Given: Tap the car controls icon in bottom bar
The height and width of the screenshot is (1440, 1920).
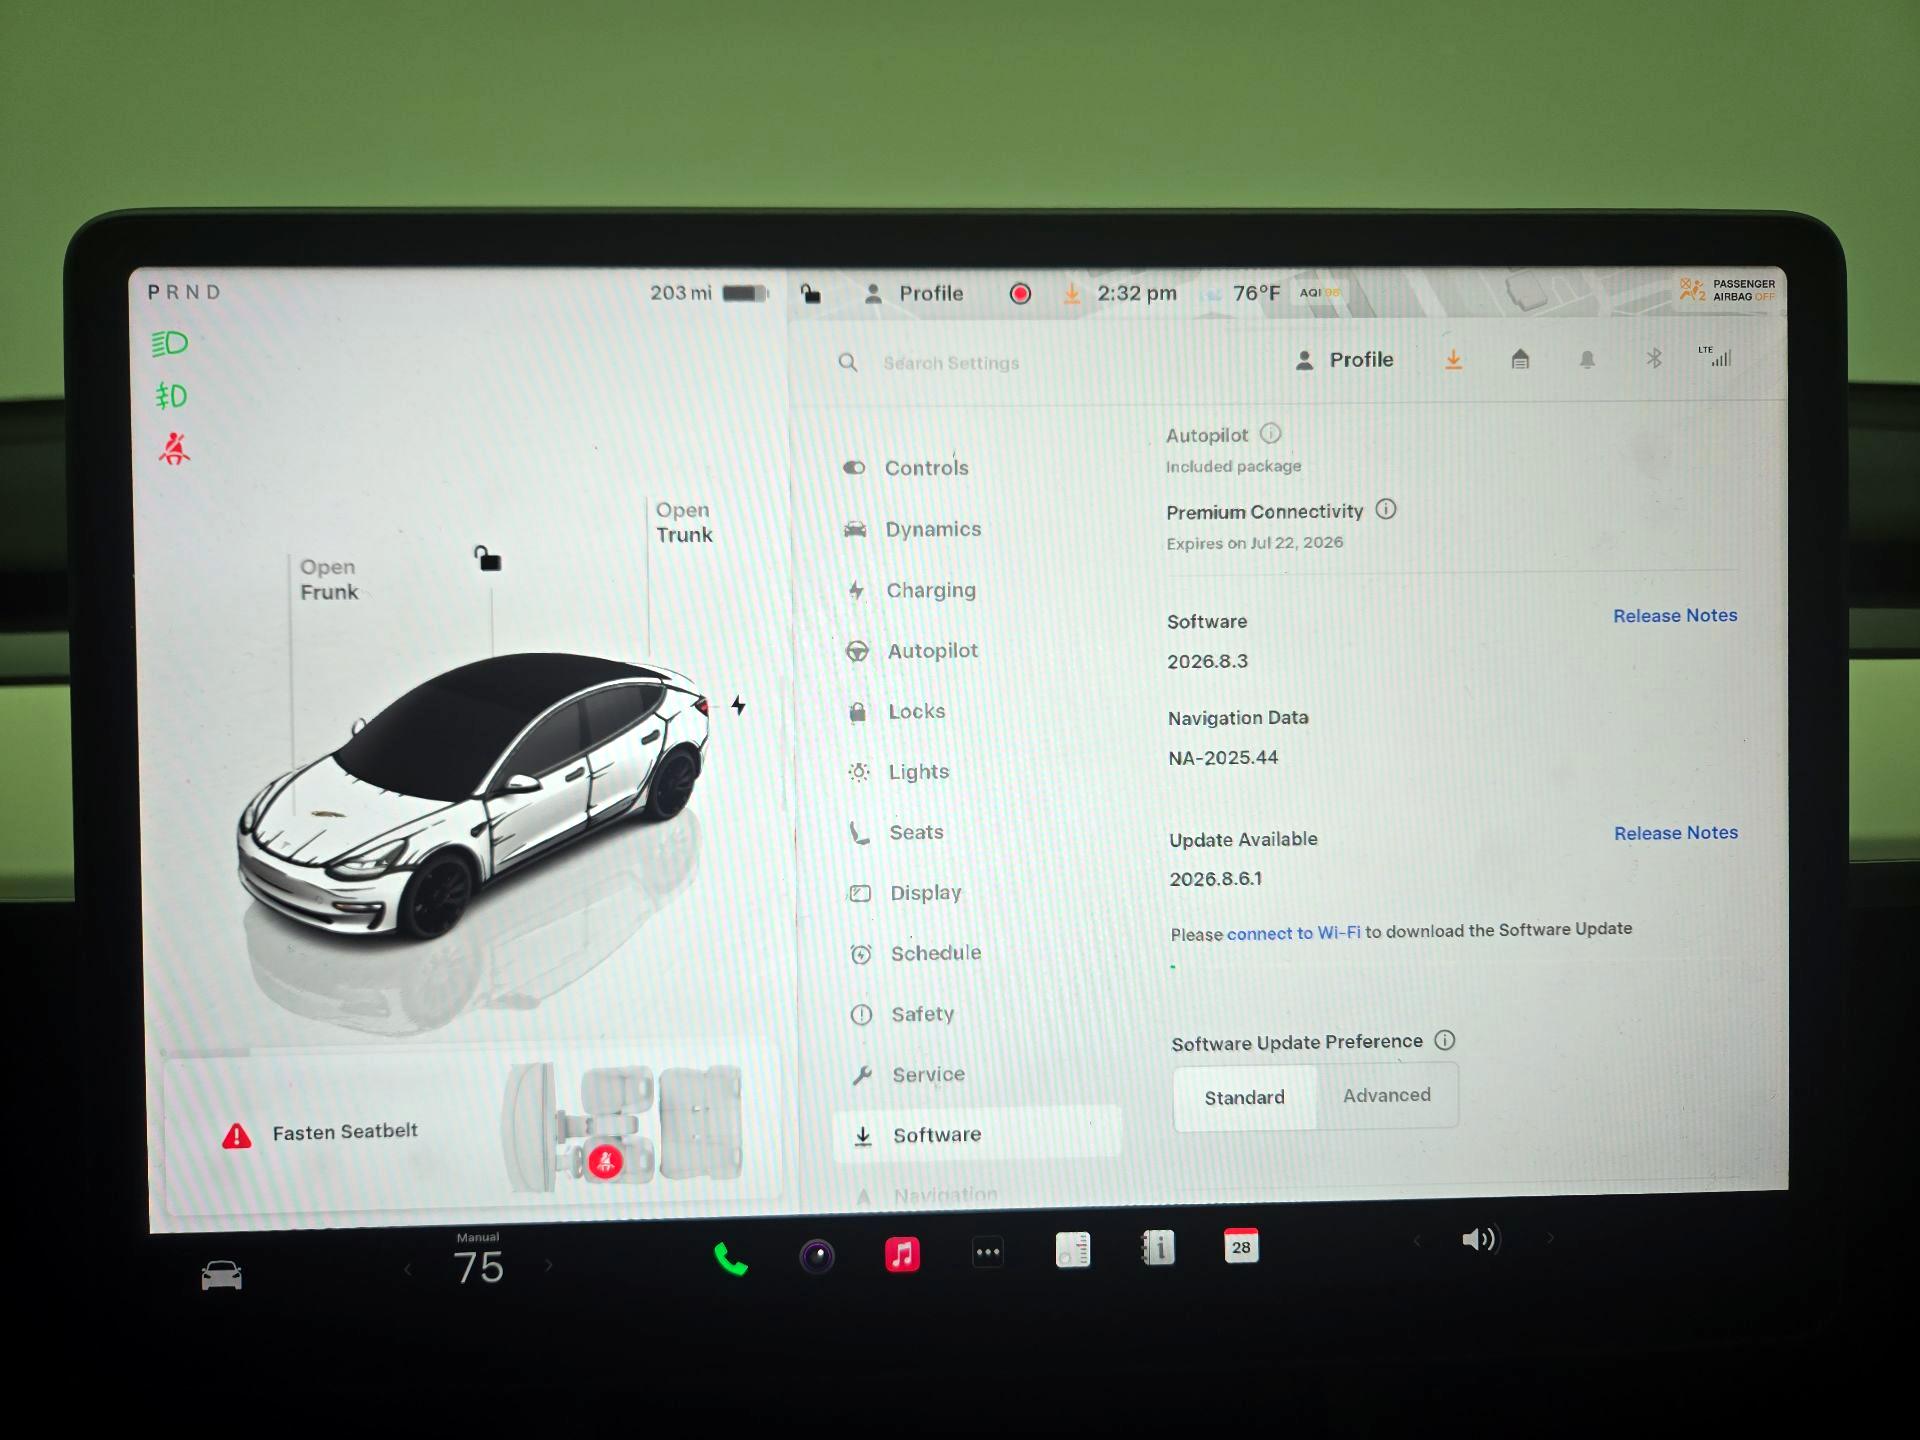Looking at the screenshot, I should coord(221,1275).
